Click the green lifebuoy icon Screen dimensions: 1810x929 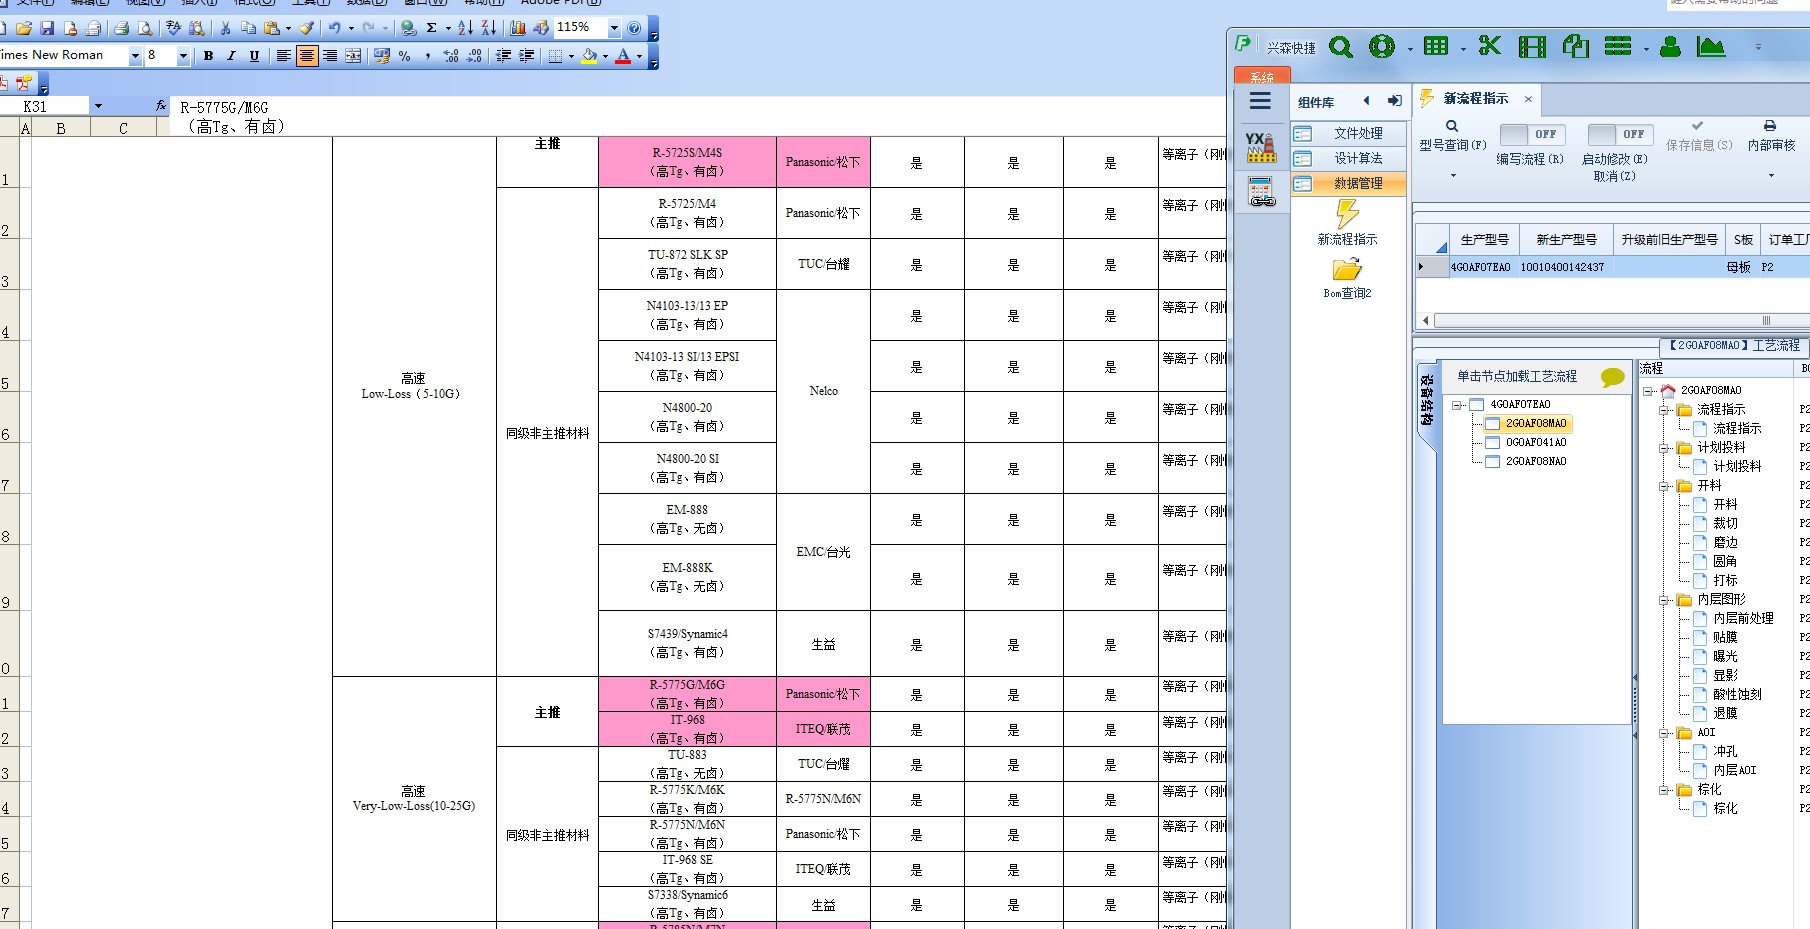click(x=1382, y=46)
